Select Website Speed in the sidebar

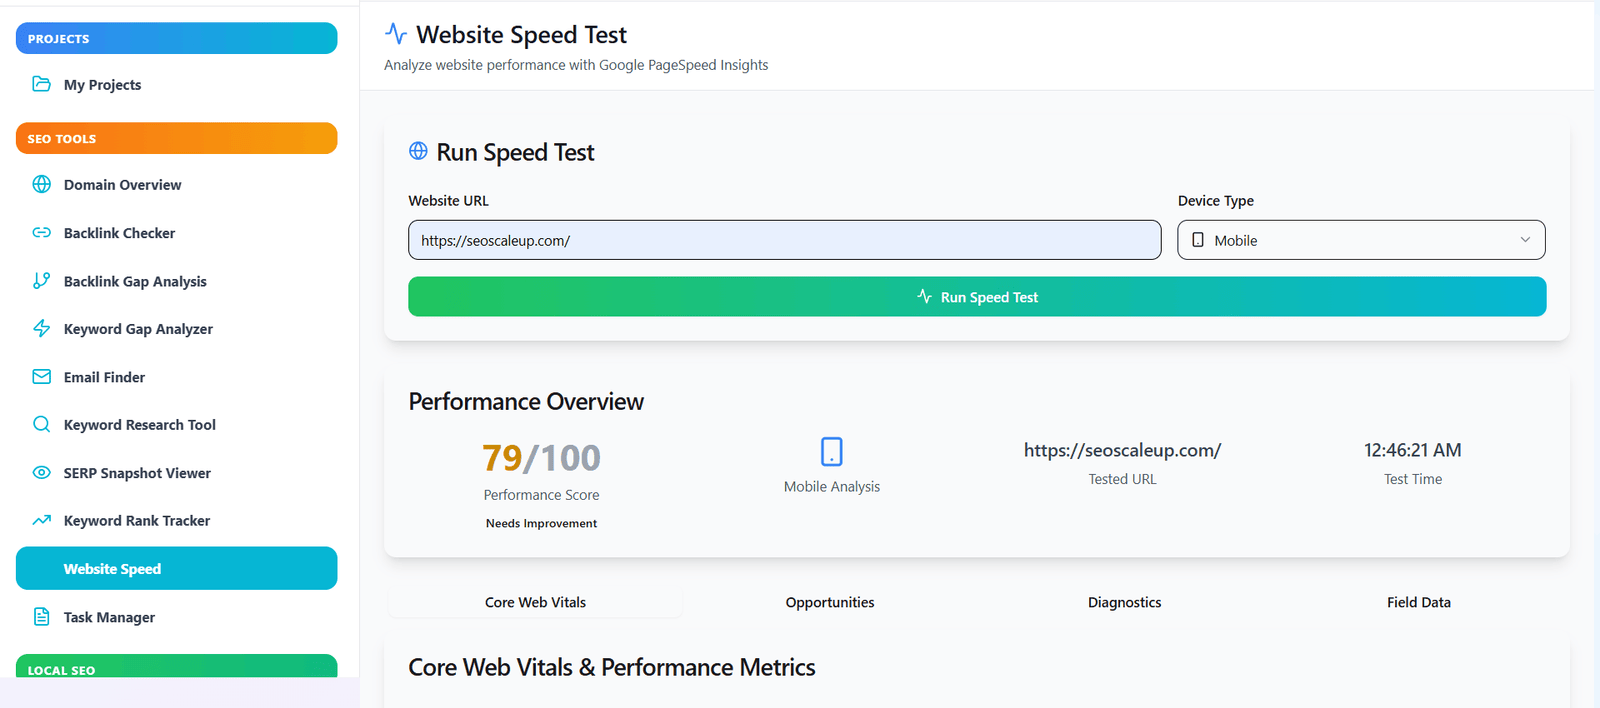[x=176, y=568]
